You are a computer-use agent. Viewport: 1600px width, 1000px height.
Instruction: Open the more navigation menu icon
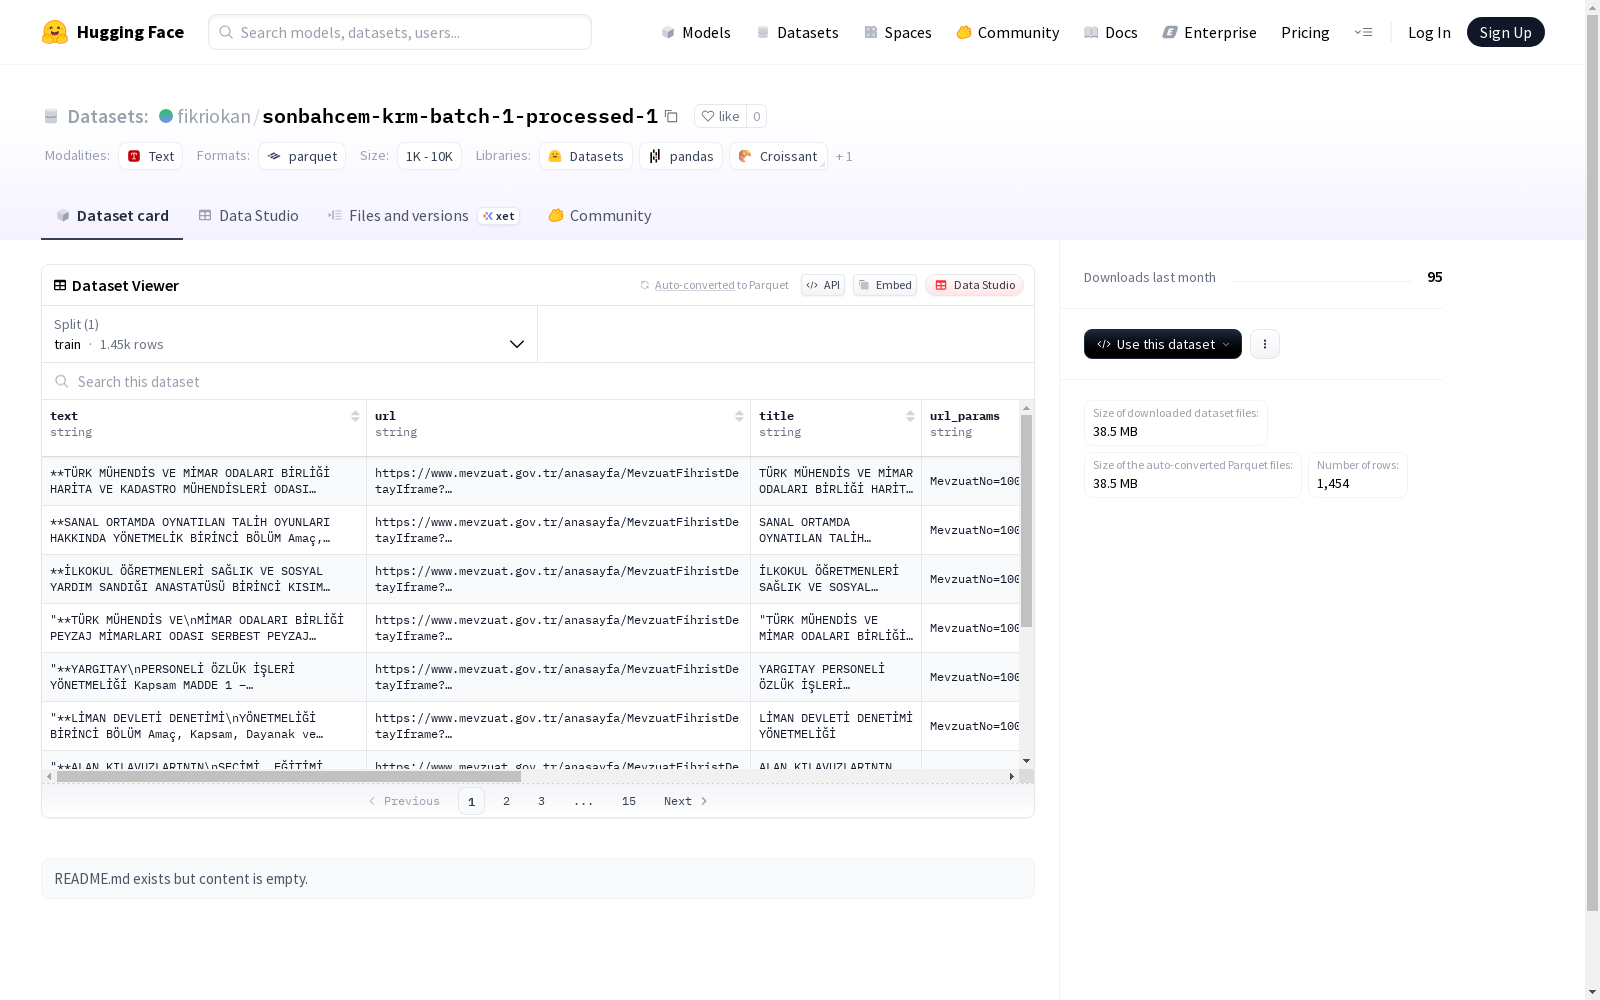pos(1363,32)
